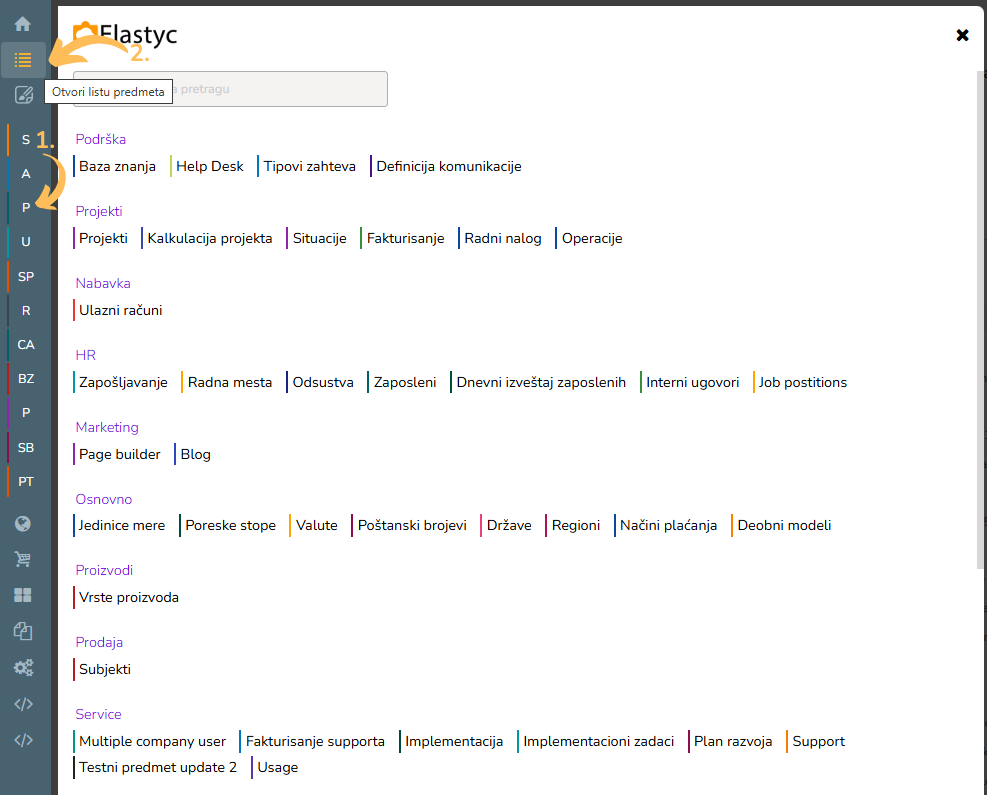Open the globe icon in sidebar

pos(23,524)
